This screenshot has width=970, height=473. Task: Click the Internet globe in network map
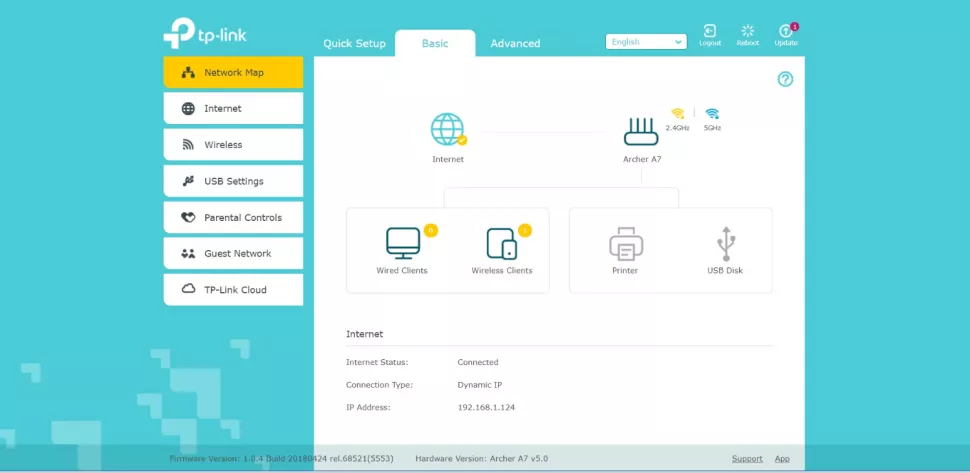[447, 129]
